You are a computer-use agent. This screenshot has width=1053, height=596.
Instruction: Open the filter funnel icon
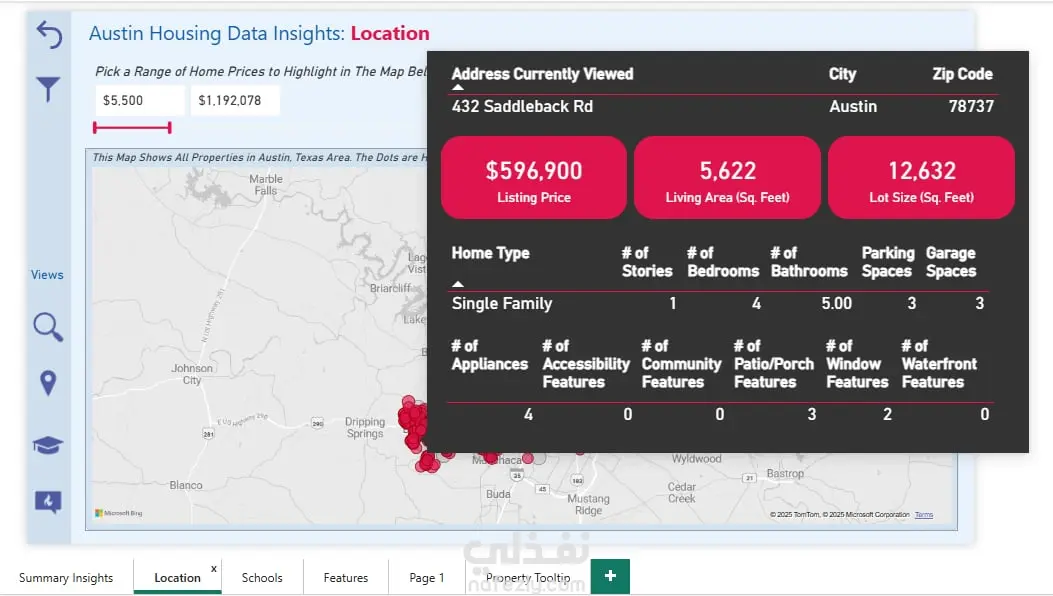coord(48,90)
